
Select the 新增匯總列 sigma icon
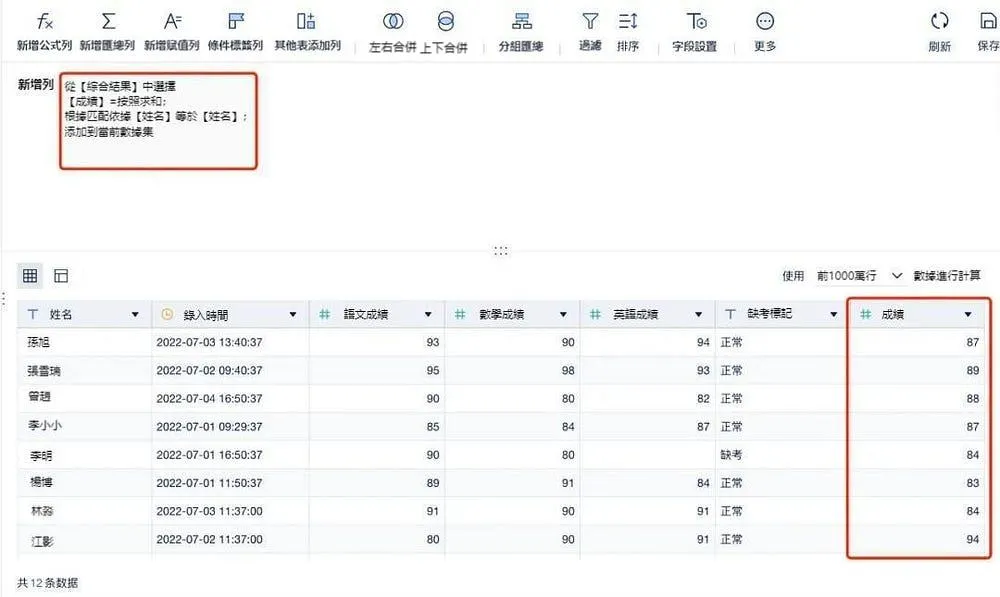[x=108, y=21]
